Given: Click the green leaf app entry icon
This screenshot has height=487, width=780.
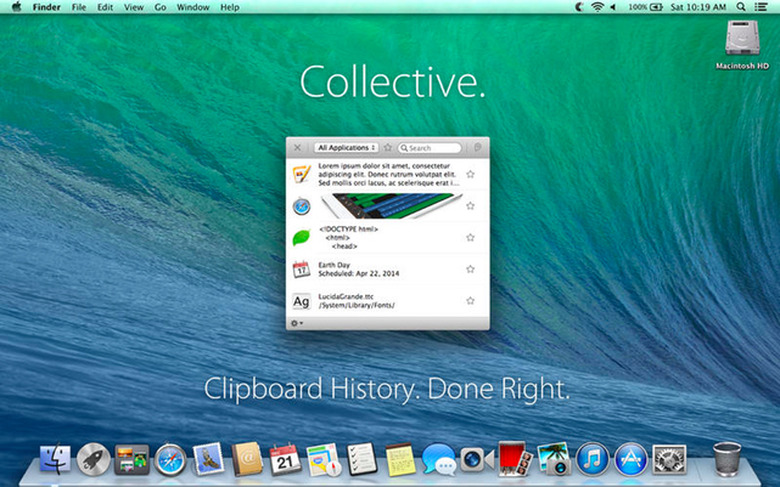Looking at the screenshot, I should 301,238.
